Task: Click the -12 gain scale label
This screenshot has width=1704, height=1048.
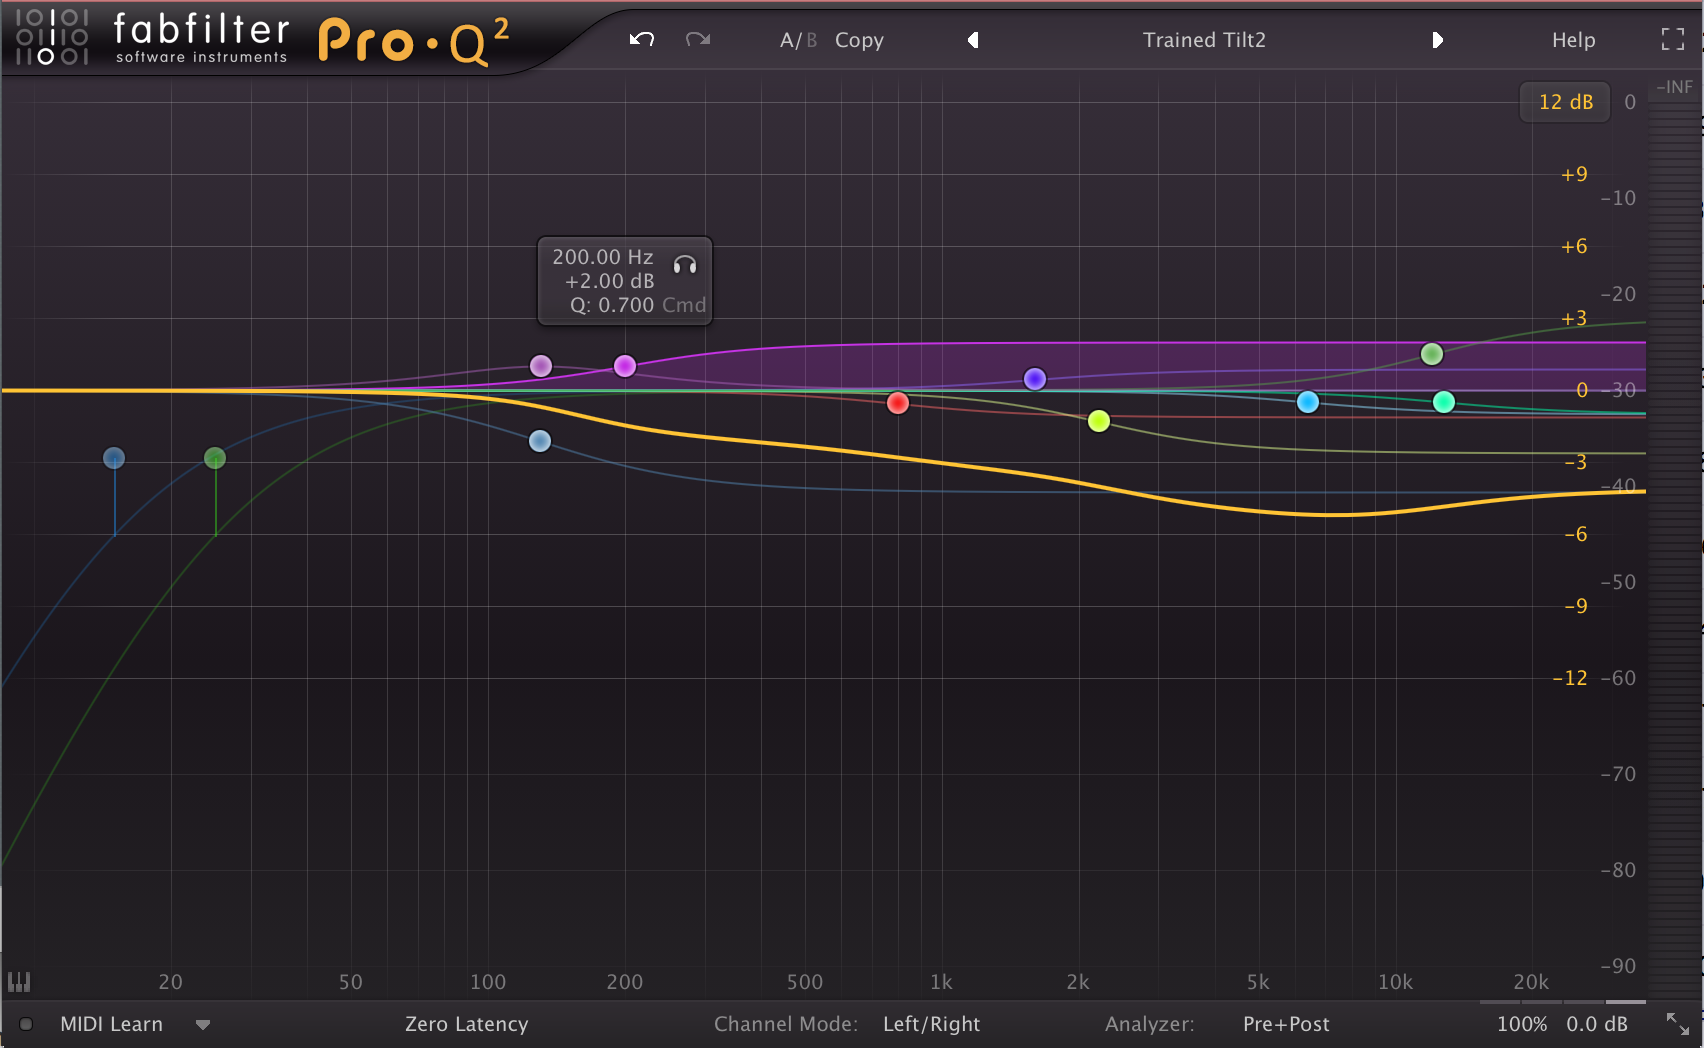Action: pos(1569,678)
